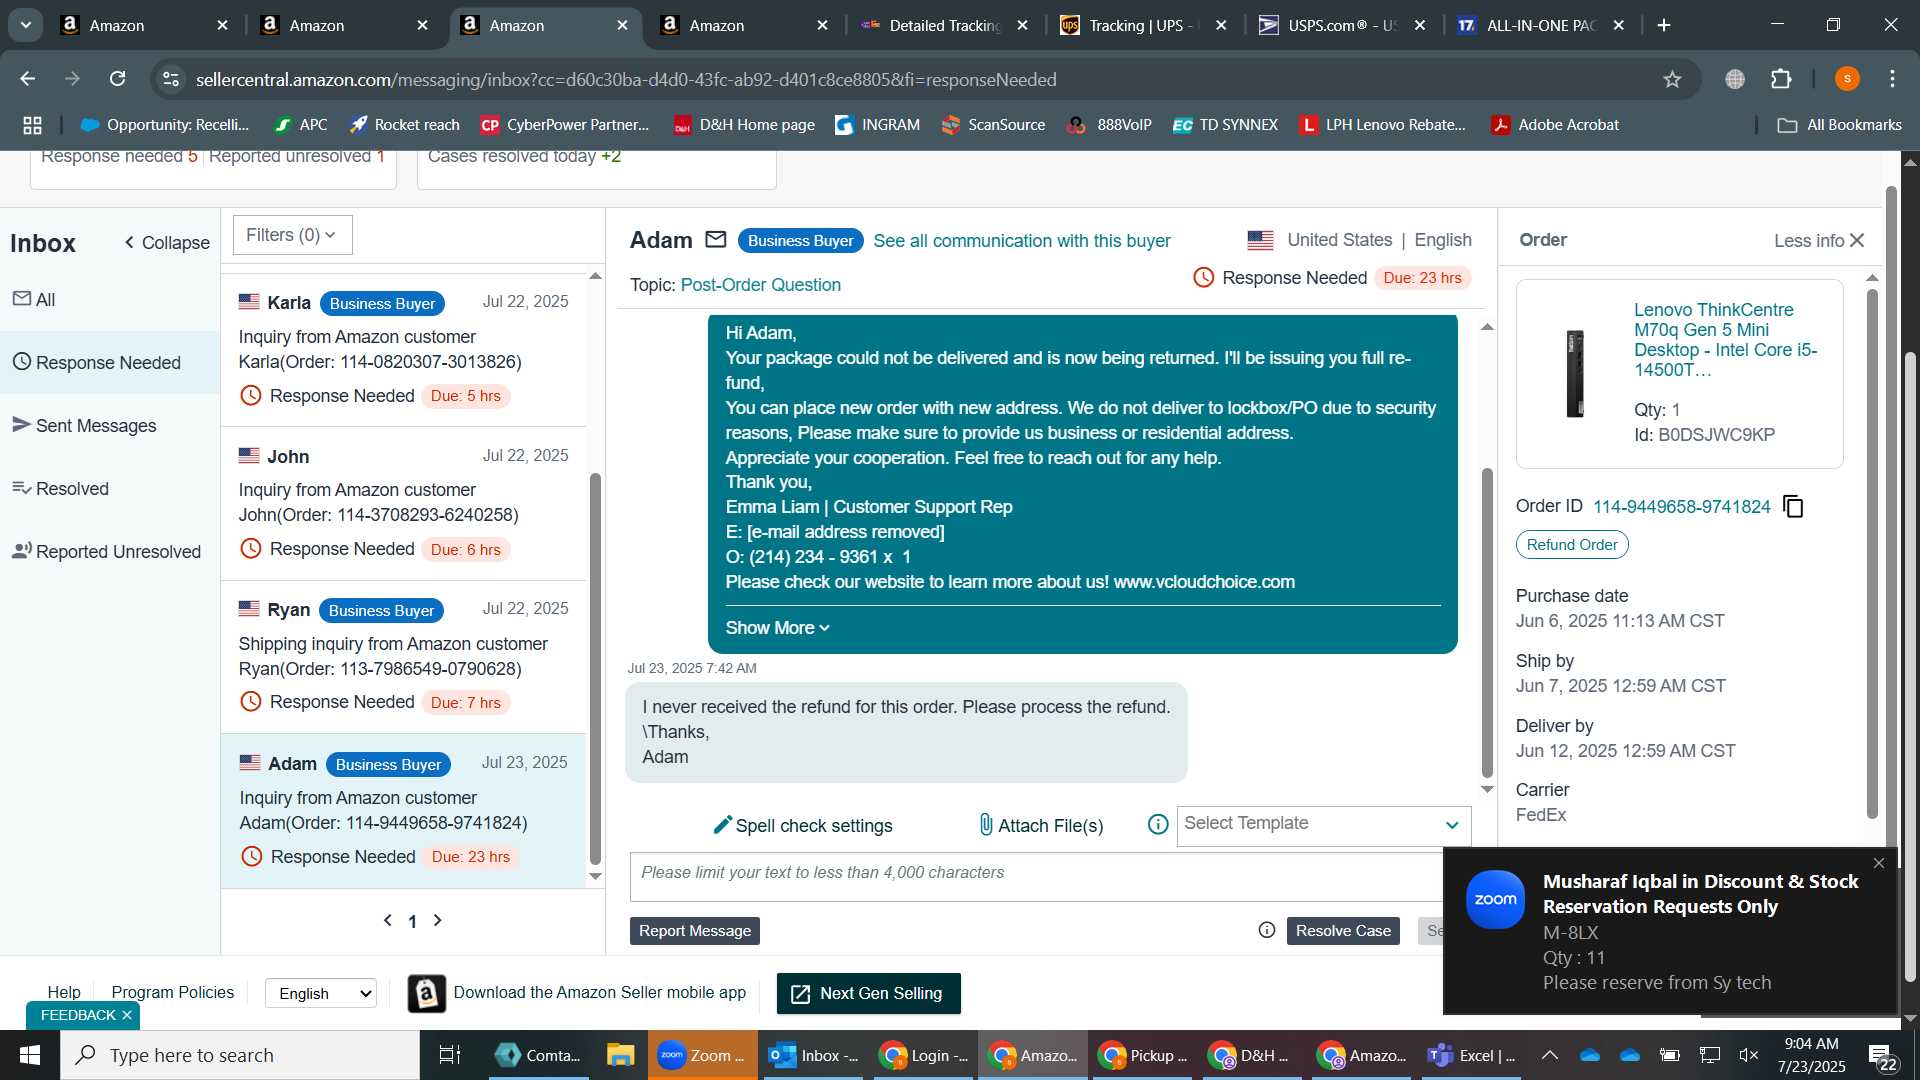Open John's message in the inbox list
The height and width of the screenshot is (1080, 1920).
click(404, 503)
